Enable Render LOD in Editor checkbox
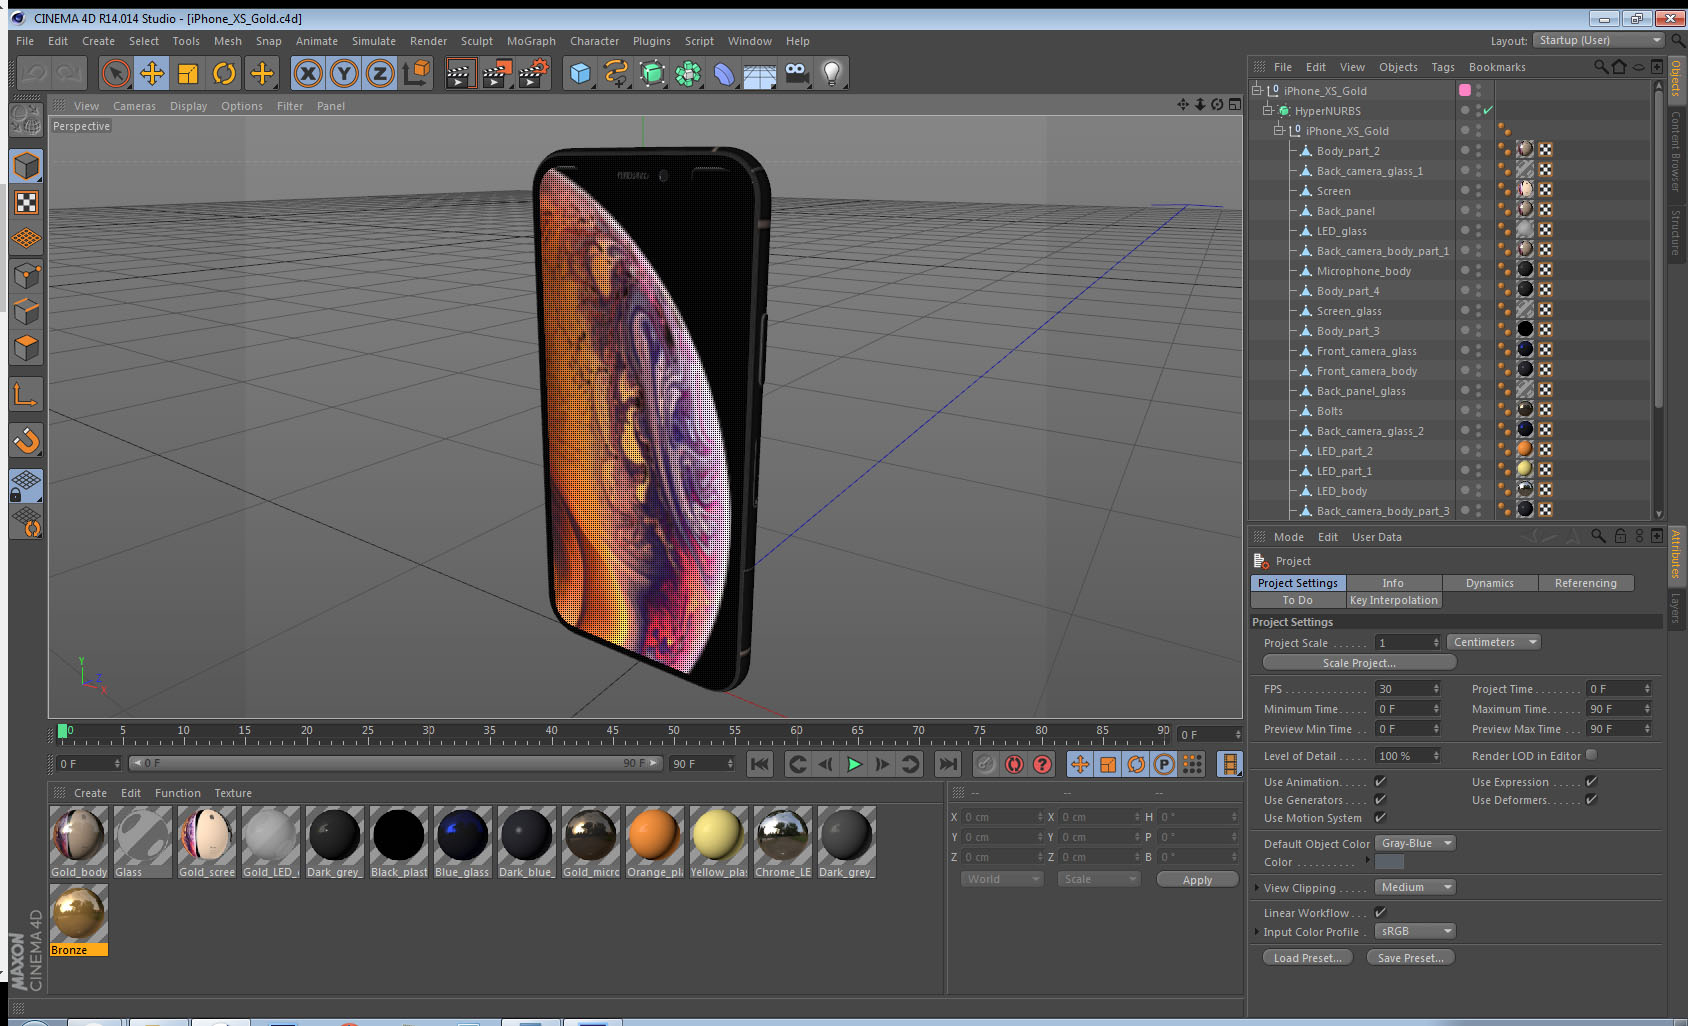The height and width of the screenshot is (1026, 1688). point(1591,755)
